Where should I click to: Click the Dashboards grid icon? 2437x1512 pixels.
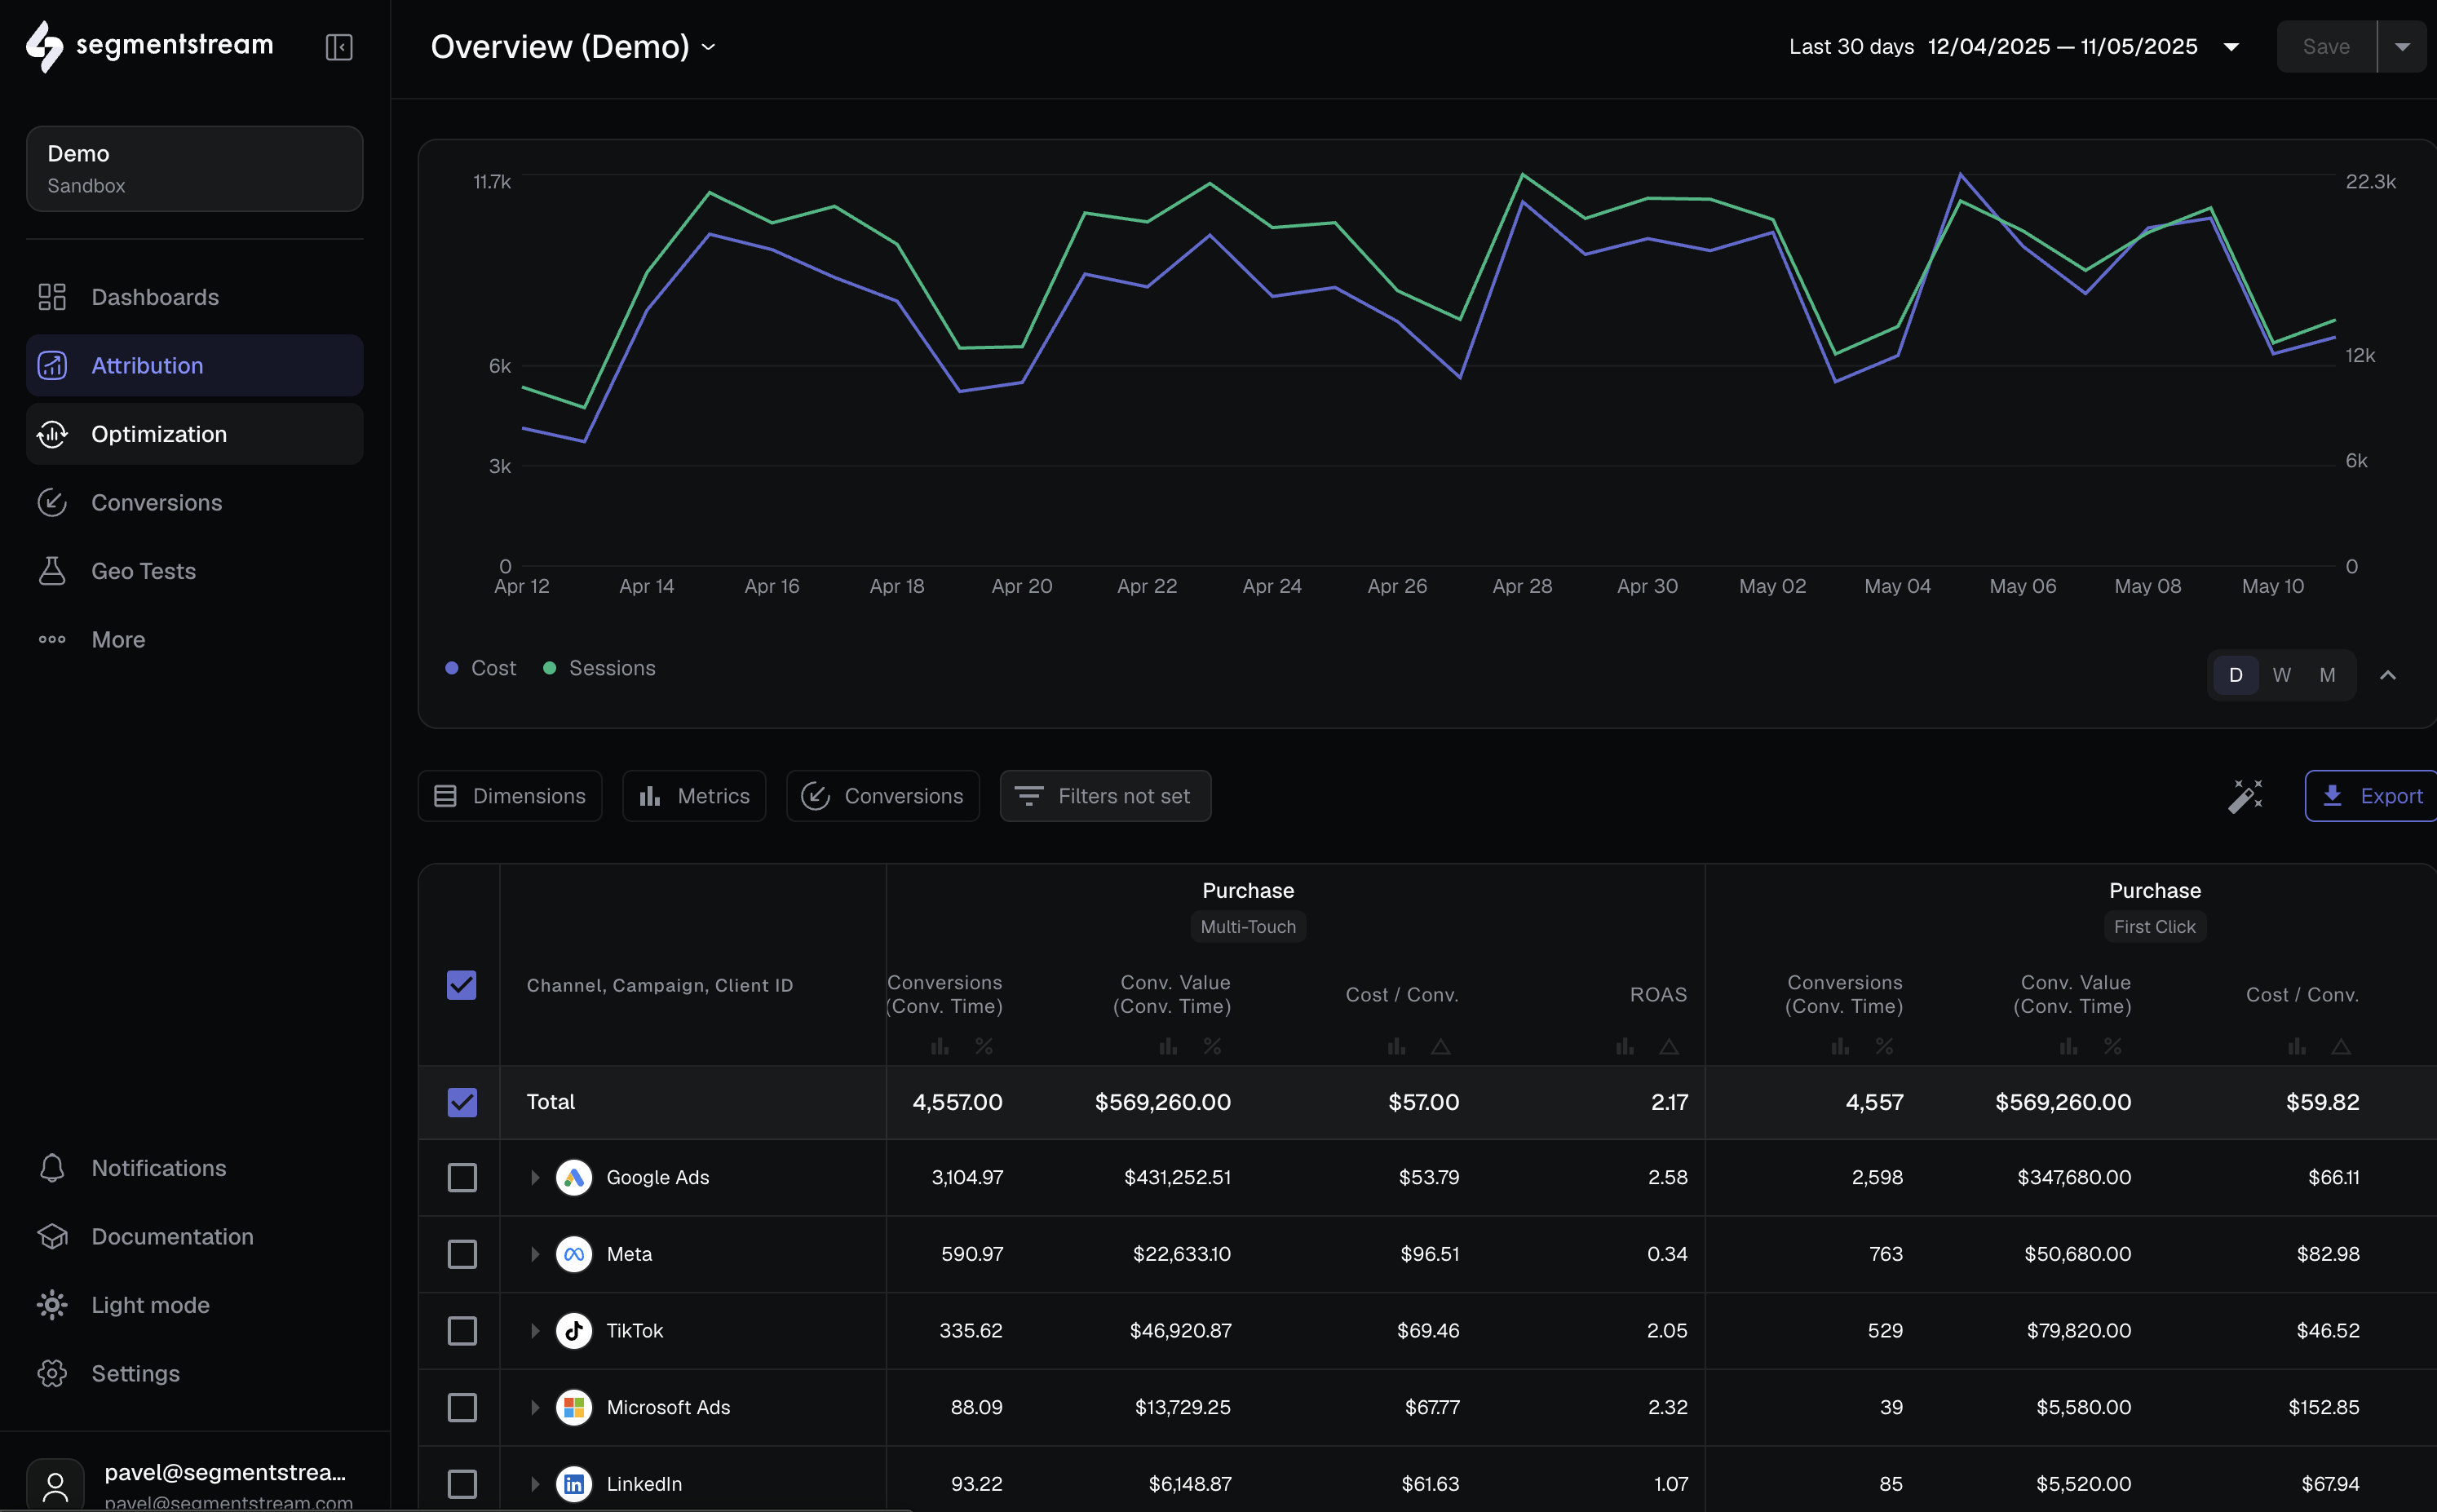coord(52,297)
